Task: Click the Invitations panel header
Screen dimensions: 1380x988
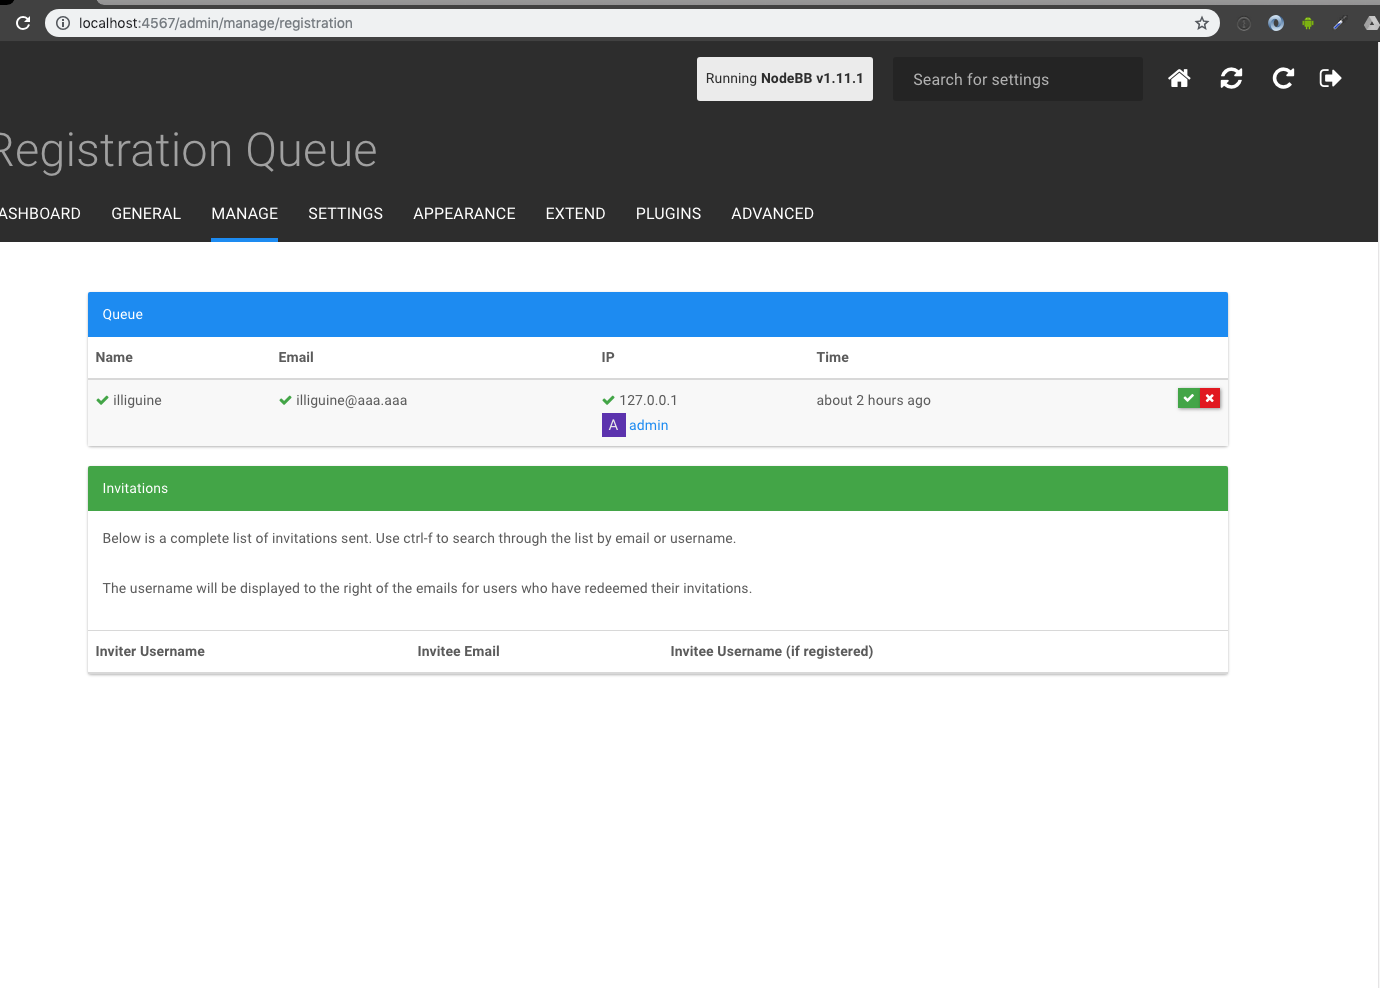Action: [658, 488]
